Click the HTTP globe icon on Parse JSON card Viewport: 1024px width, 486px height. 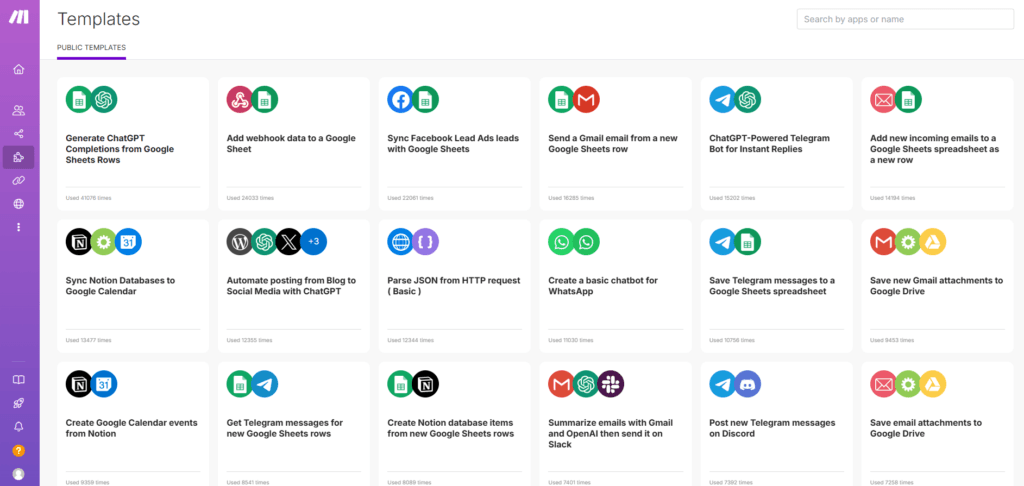(400, 242)
